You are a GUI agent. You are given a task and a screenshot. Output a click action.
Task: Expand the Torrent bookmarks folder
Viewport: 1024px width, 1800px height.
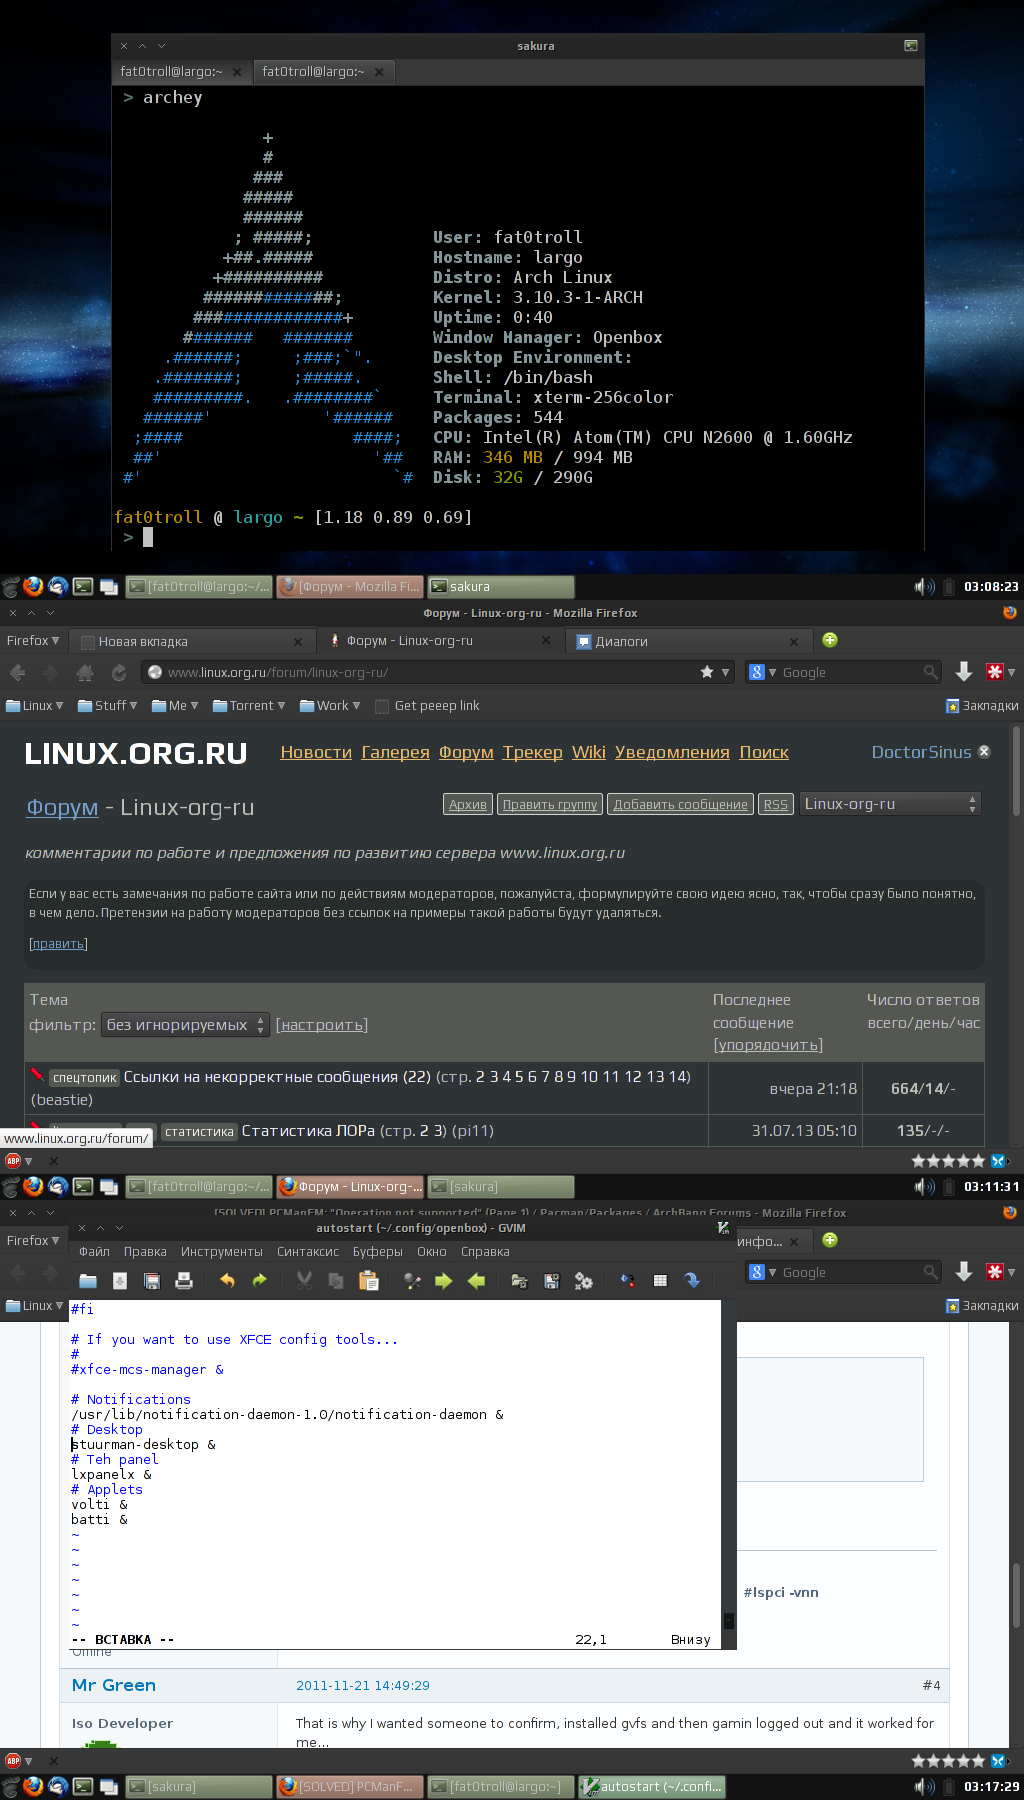(249, 705)
